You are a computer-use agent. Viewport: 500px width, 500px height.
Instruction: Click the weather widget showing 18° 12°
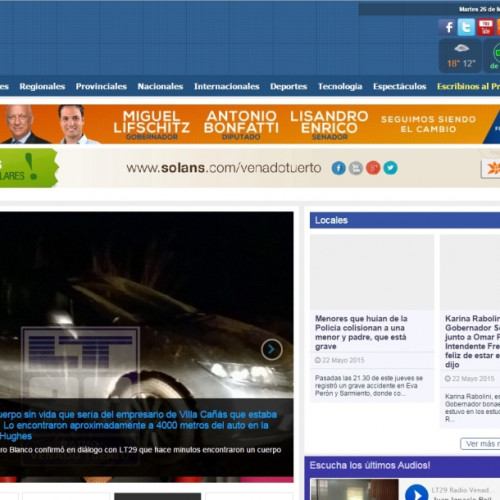pos(461,56)
